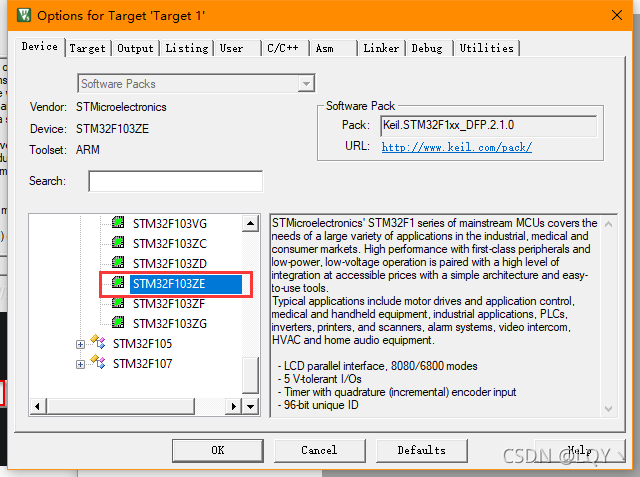640x477 pixels.
Task: Expand the STM32F105 tree node
Action: click(80, 344)
